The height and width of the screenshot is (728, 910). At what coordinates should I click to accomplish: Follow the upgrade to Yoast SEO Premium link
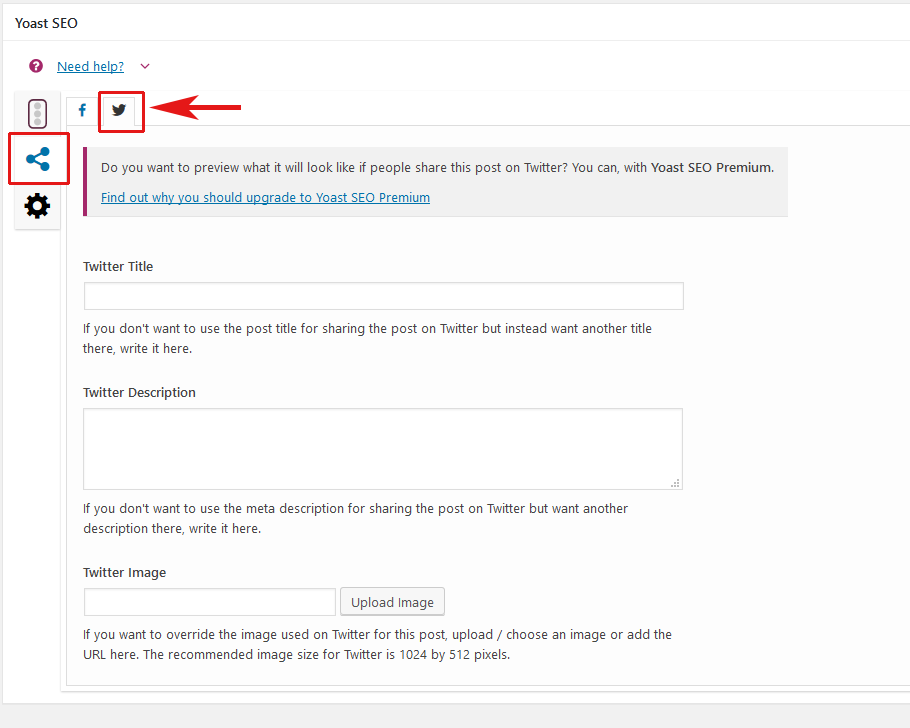coord(265,197)
